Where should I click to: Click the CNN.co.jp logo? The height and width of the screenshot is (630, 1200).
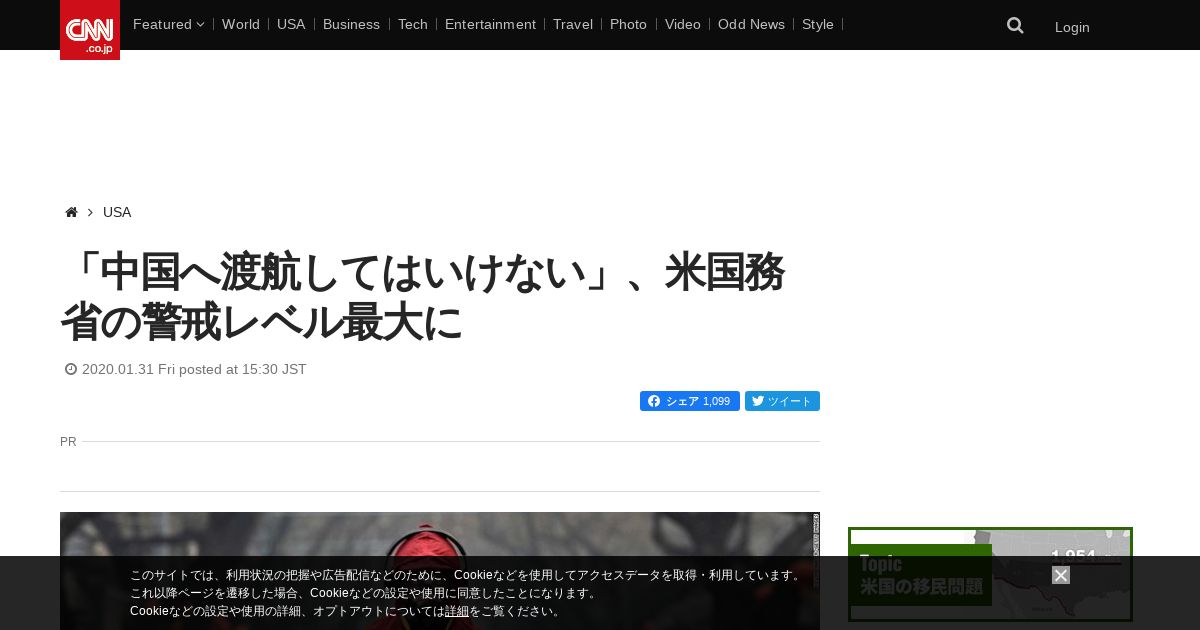point(90,30)
